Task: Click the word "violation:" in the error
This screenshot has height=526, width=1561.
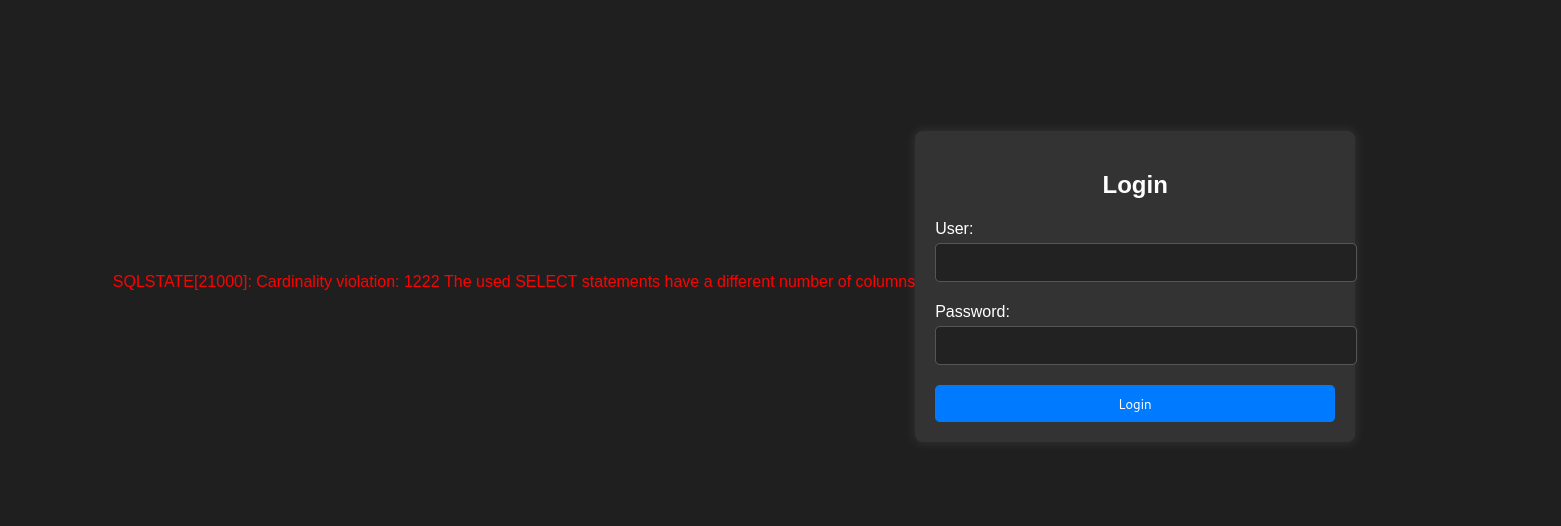Action: 368,281
